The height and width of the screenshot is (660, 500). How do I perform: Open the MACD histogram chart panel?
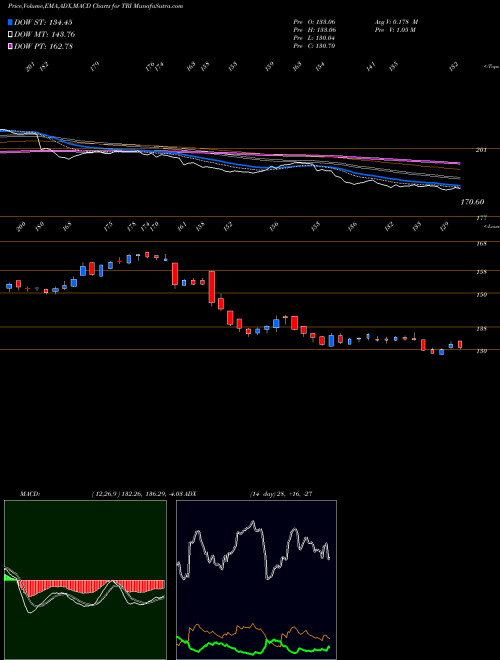pos(85,580)
